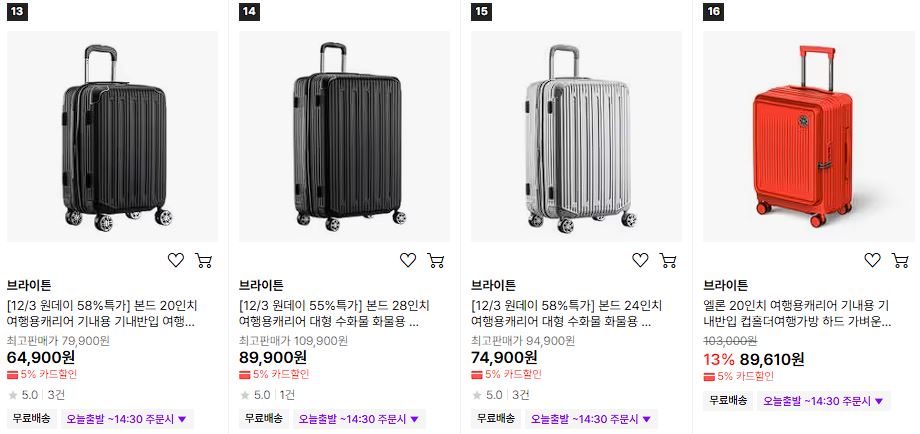The image size is (920, 434).
Task: Expand today's shipping dropdown under item 16
Action: coord(824,401)
